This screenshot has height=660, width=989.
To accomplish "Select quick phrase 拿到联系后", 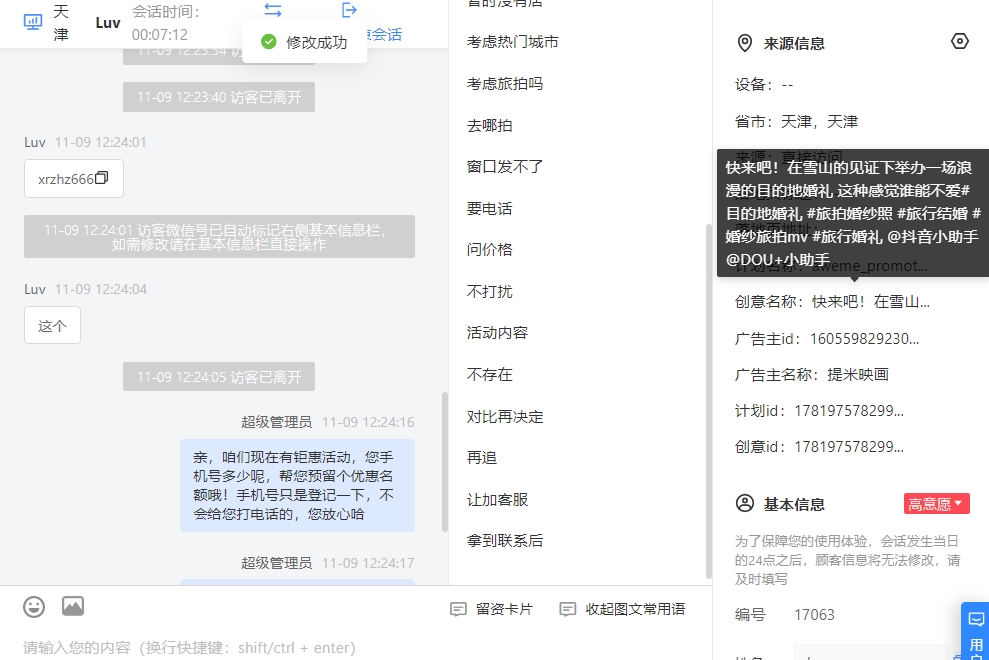I will pyautogui.click(x=505, y=540).
